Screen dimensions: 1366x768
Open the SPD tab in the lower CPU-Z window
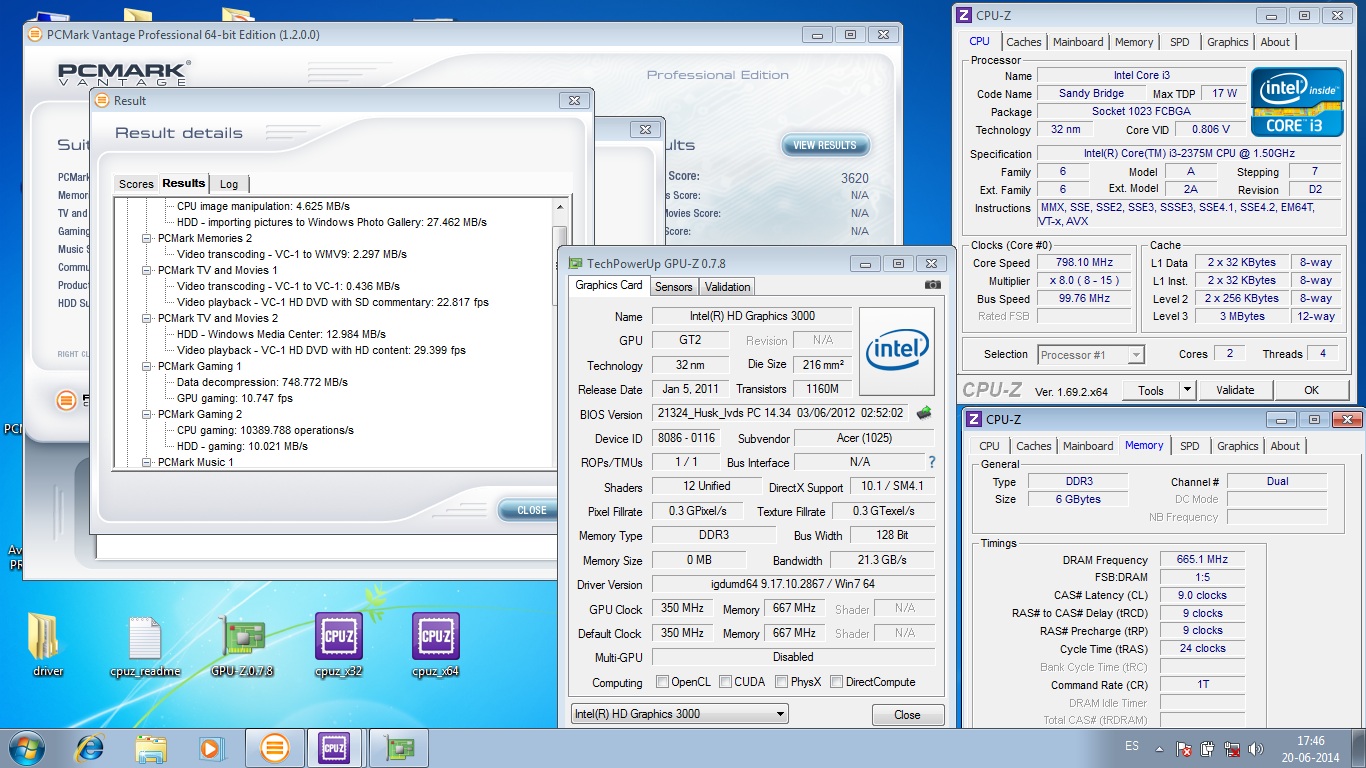coord(1189,446)
